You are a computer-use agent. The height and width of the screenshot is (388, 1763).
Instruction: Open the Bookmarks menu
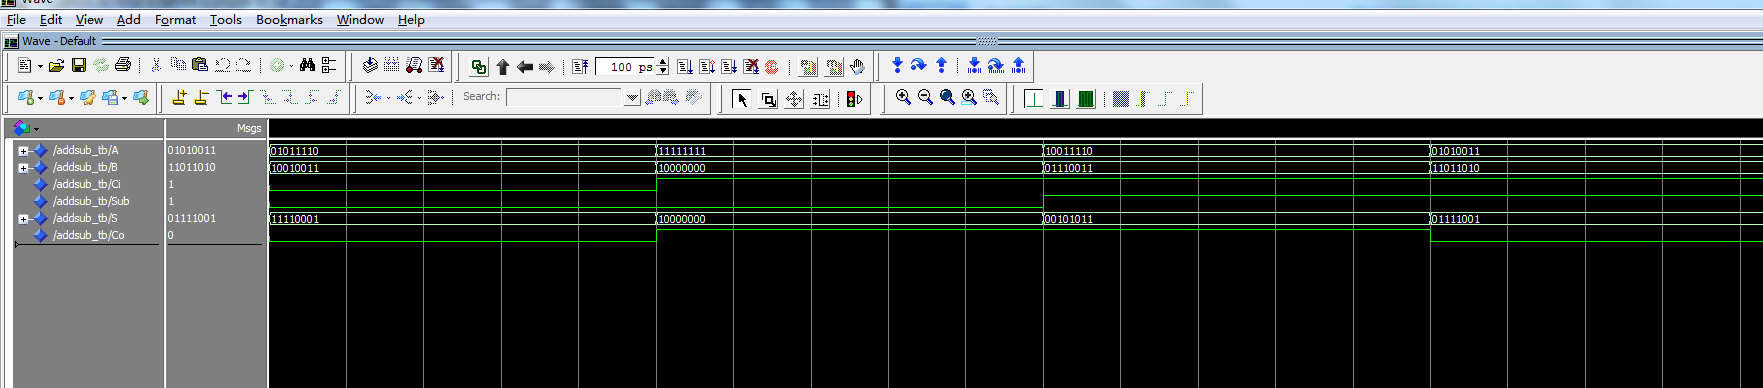pos(289,20)
